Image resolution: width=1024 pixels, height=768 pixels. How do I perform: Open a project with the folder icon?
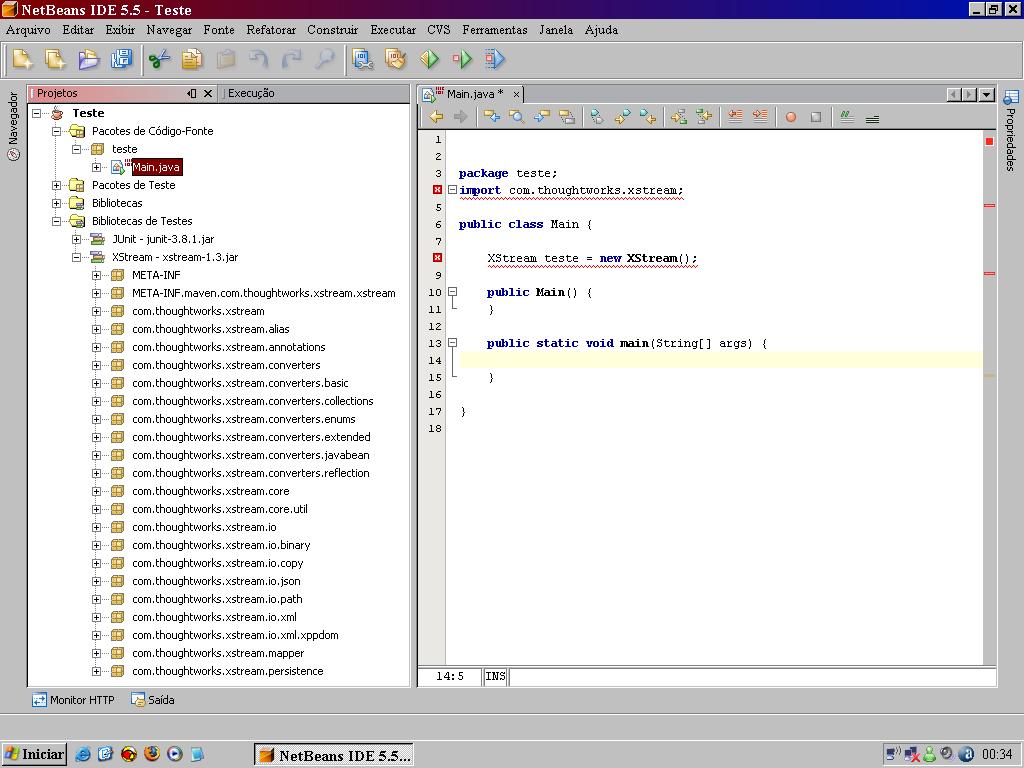[88, 59]
